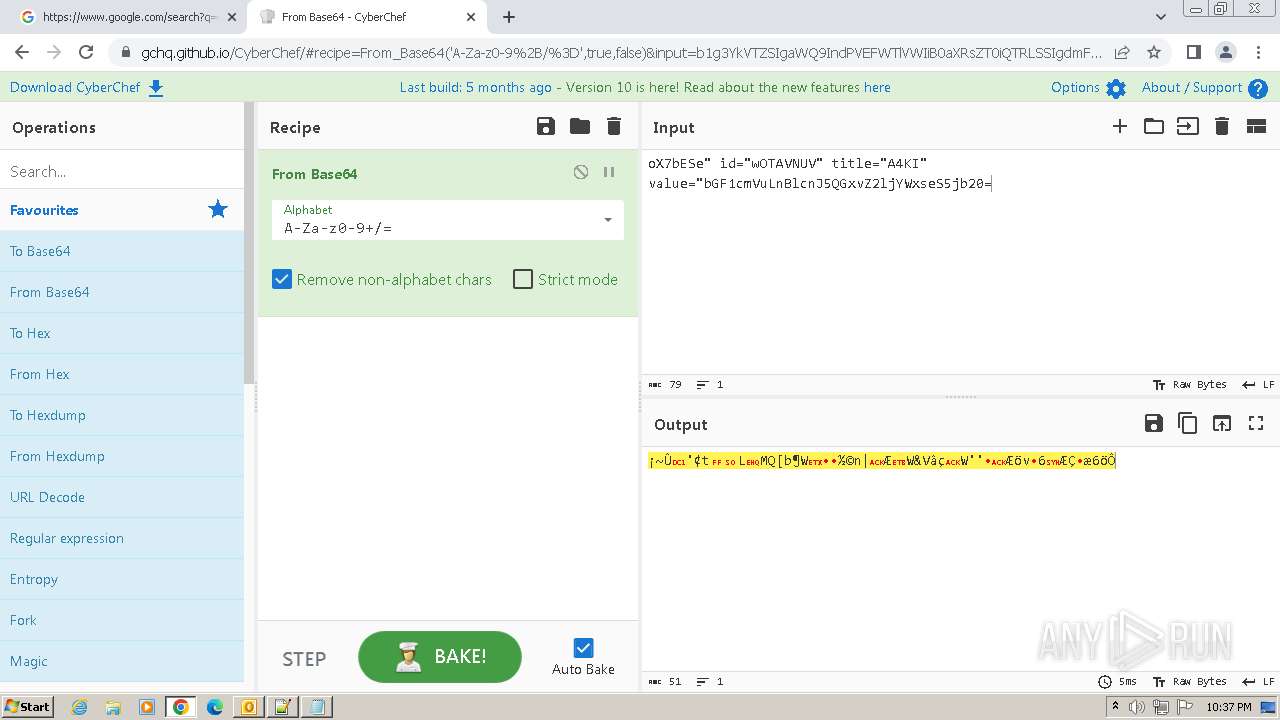
Task: Enable Strict mode checkbox
Action: pos(523,279)
